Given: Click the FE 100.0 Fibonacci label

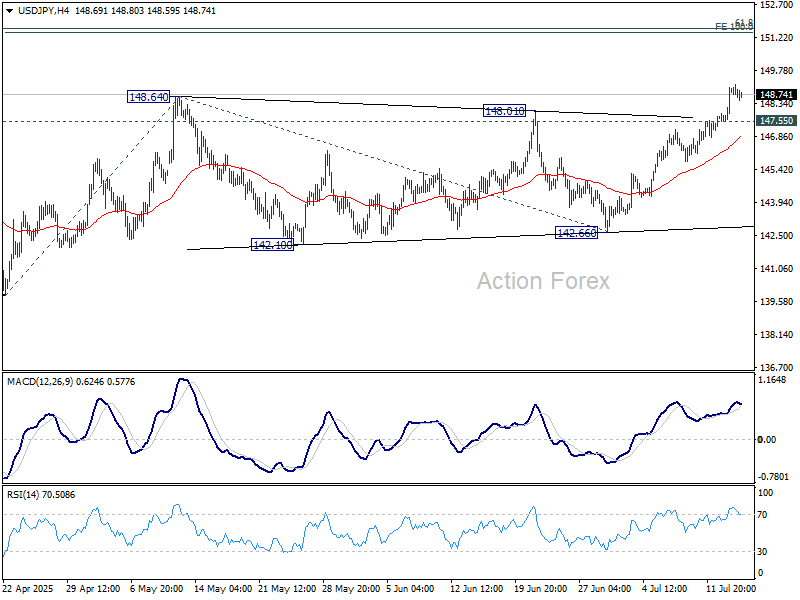Looking at the screenshot, I should click(733, 27).
